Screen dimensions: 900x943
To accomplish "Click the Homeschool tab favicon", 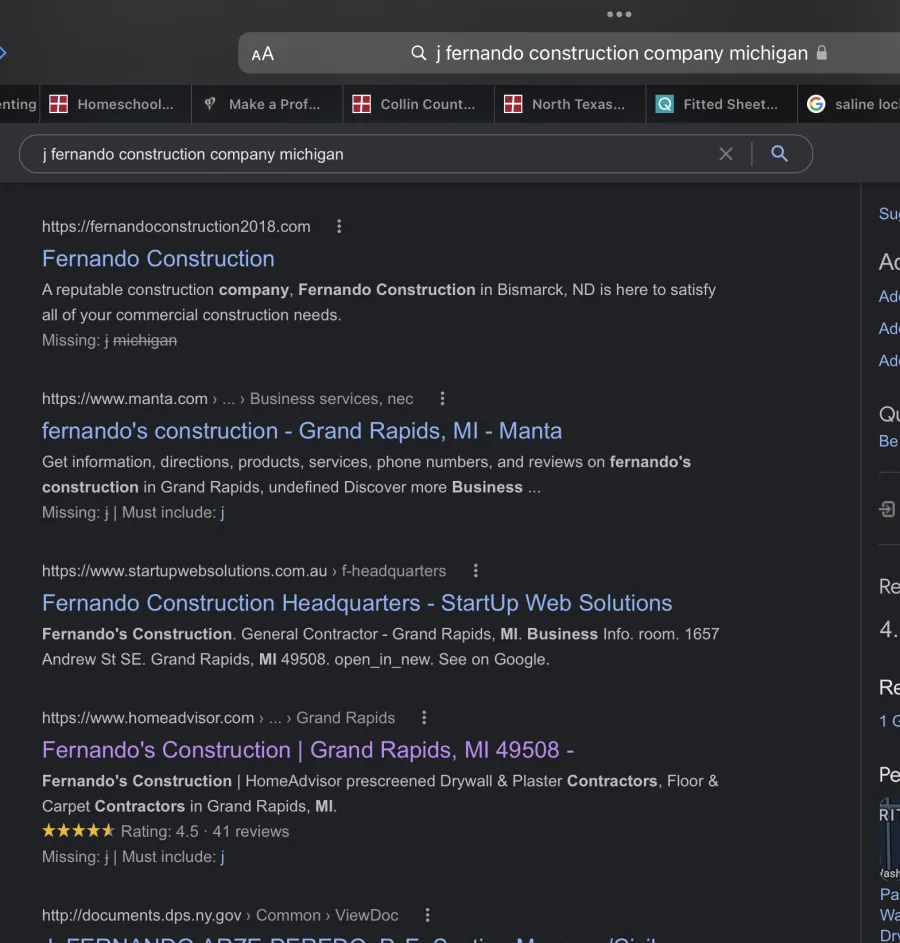I will click(58, 104).
